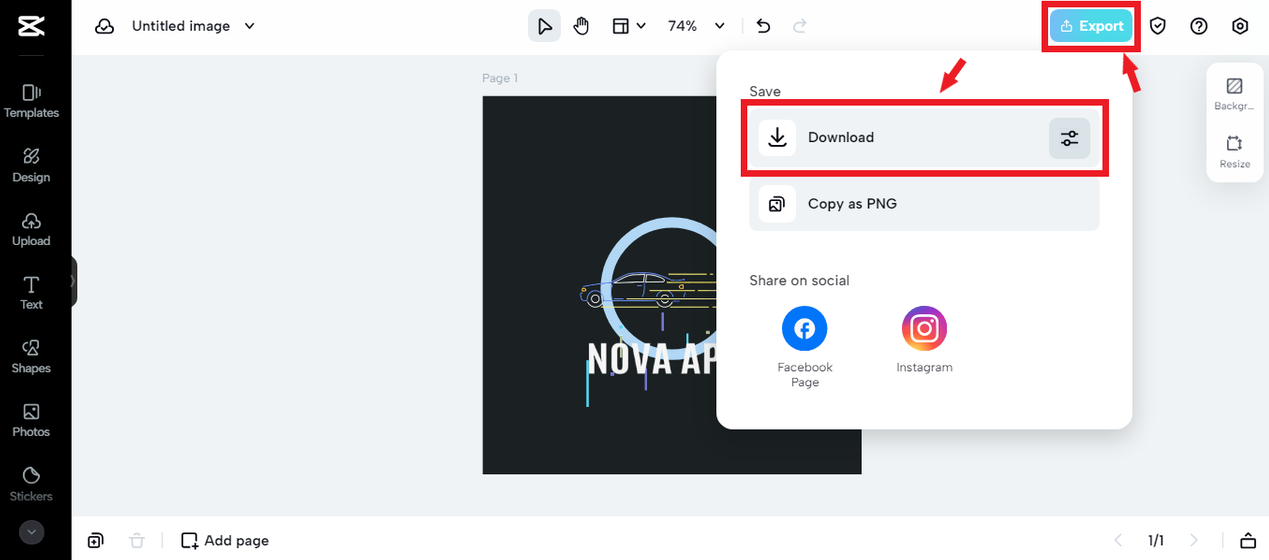Click the 1/1 page indicator
Image resolution: width=1269 pixels, height=560 pixels.
coord(1156,540)
